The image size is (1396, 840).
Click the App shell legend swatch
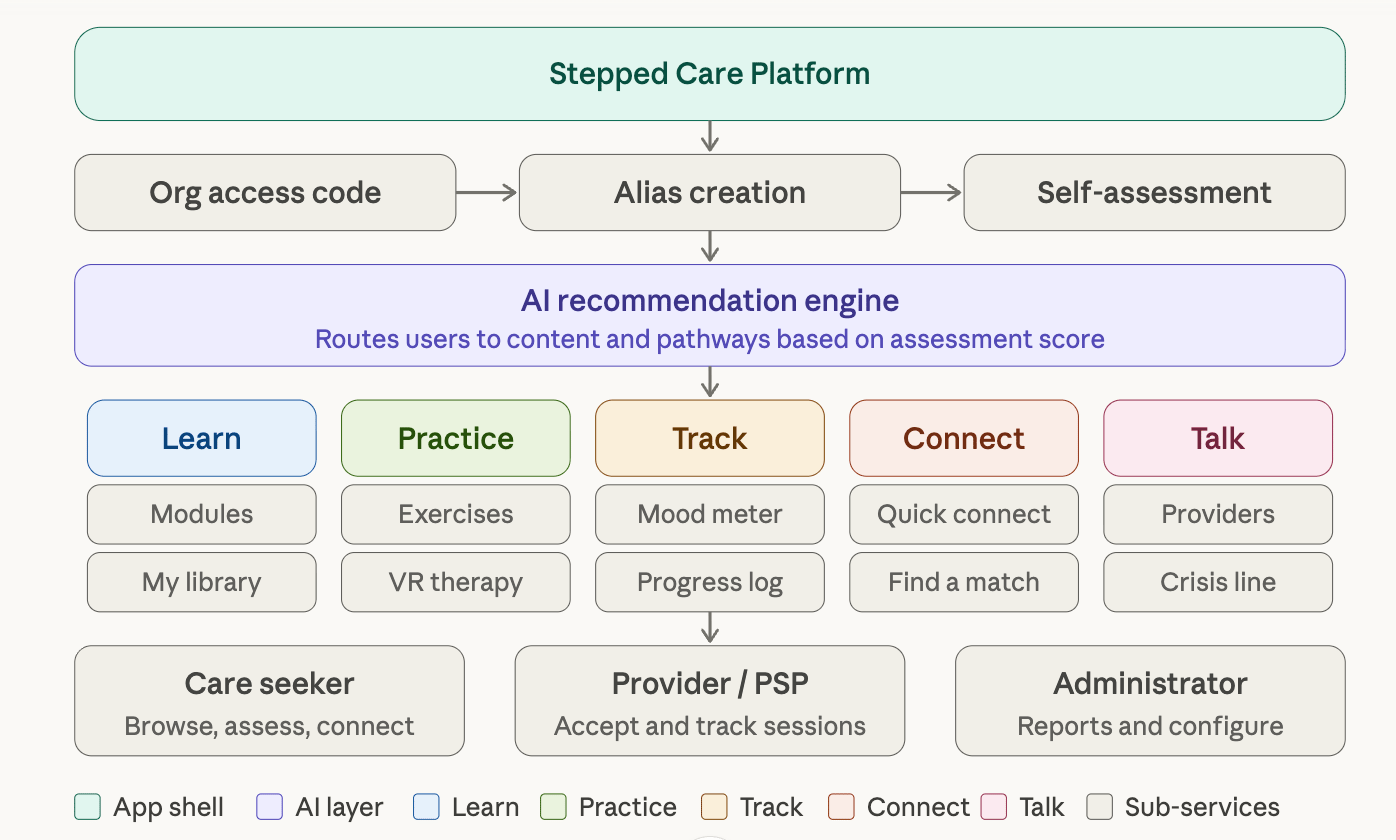[x=88, y=807]
